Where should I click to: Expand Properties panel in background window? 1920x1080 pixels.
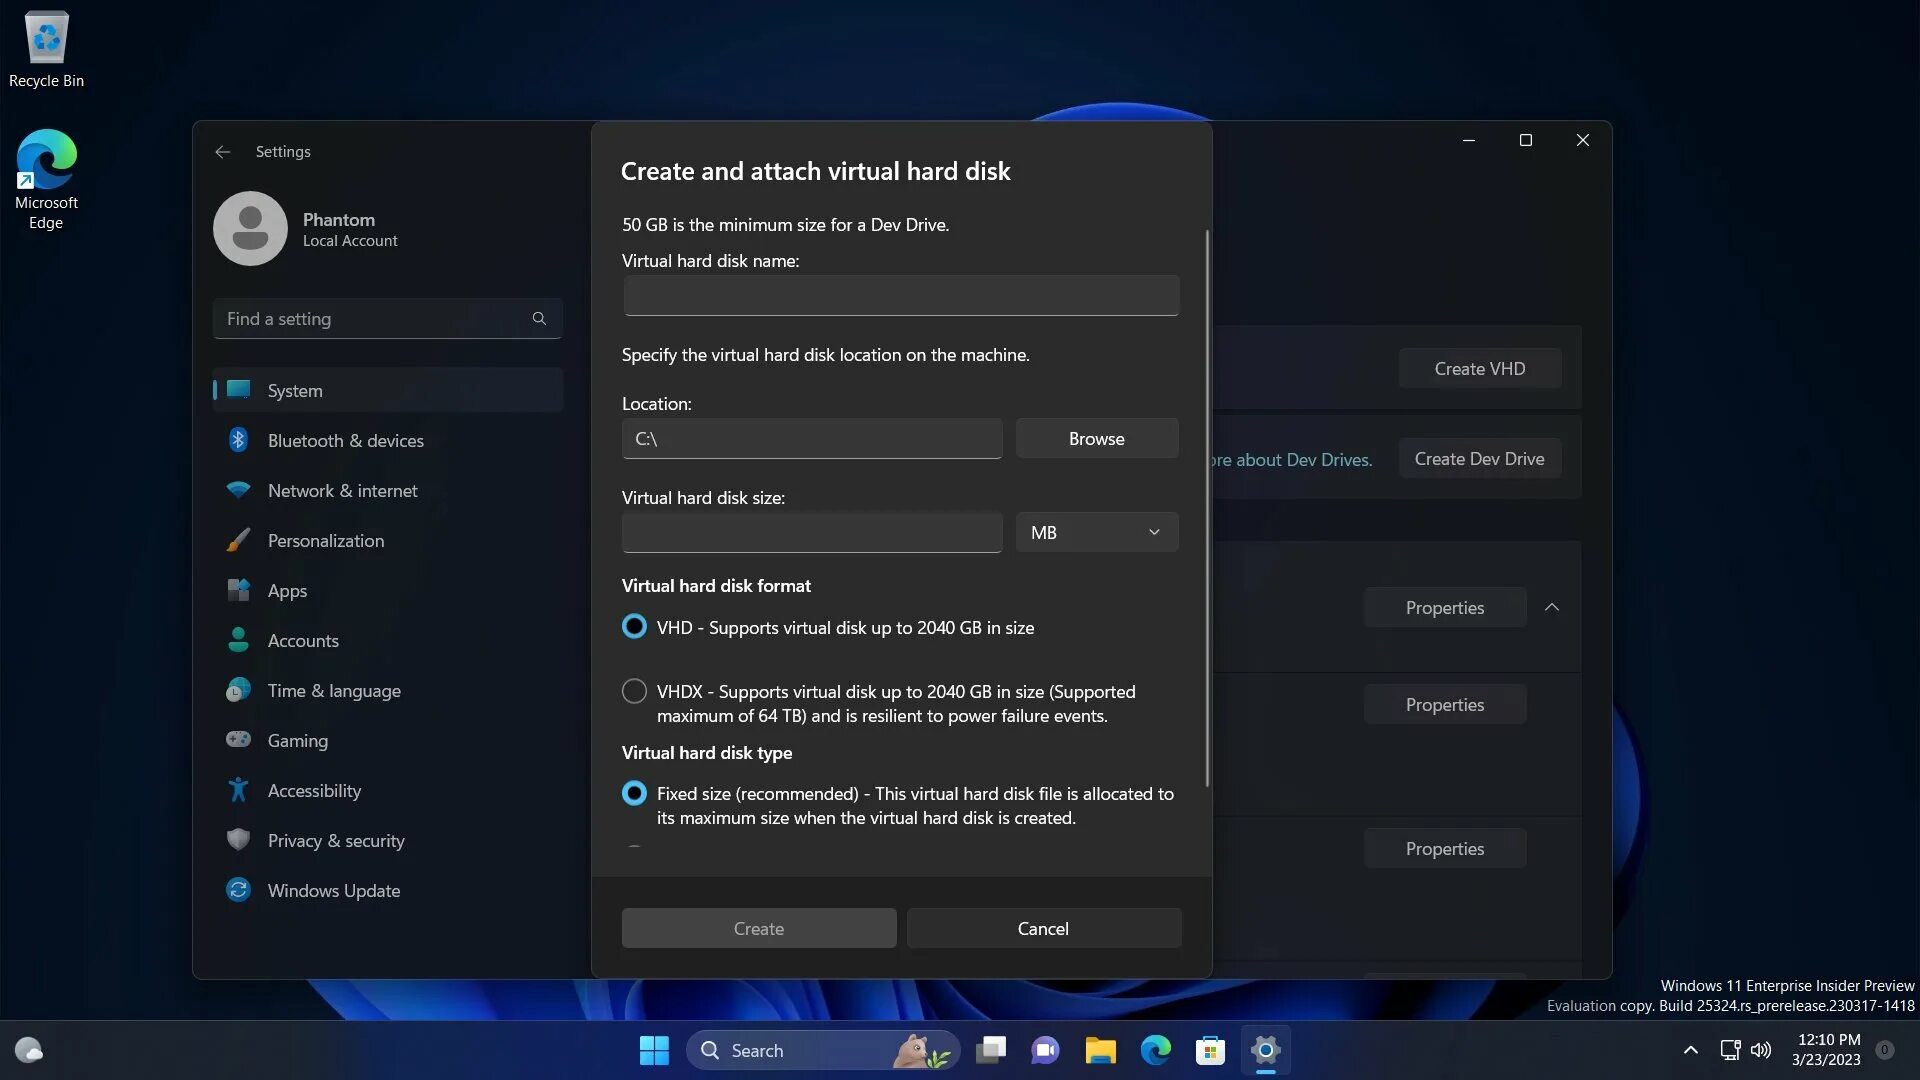[x=1553, y=608]
